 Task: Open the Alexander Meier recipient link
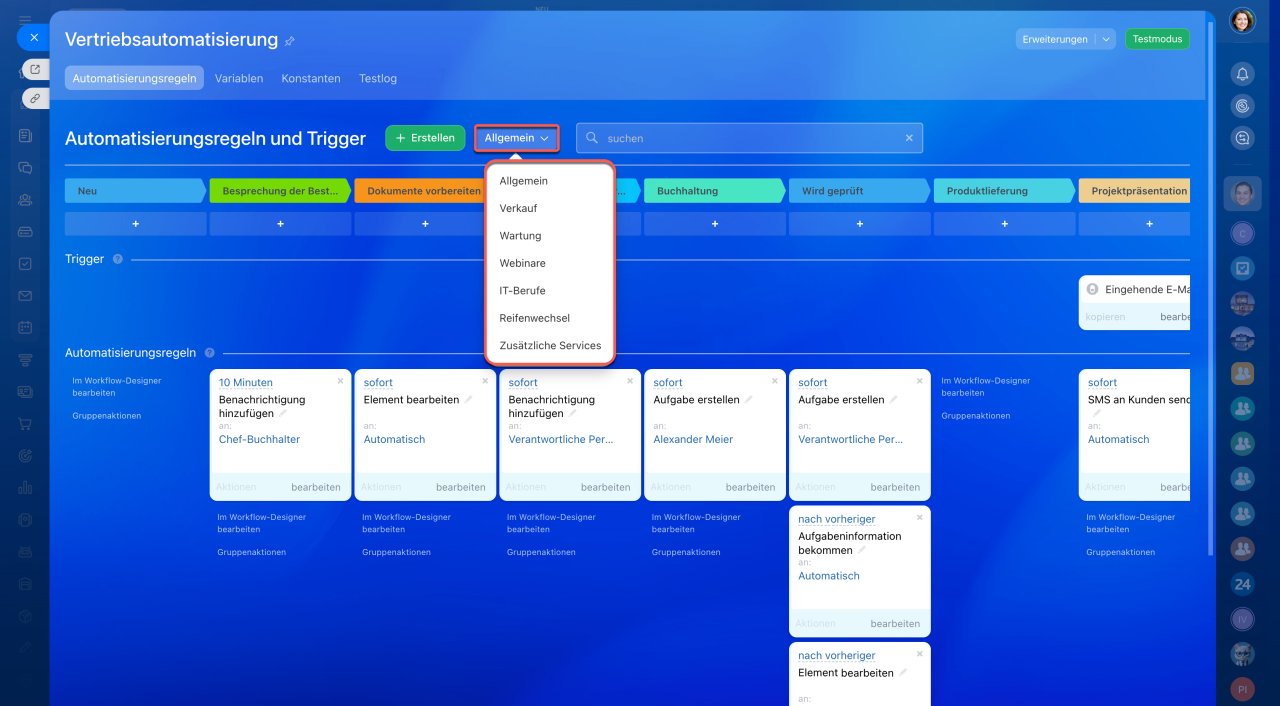coord(693,439)
